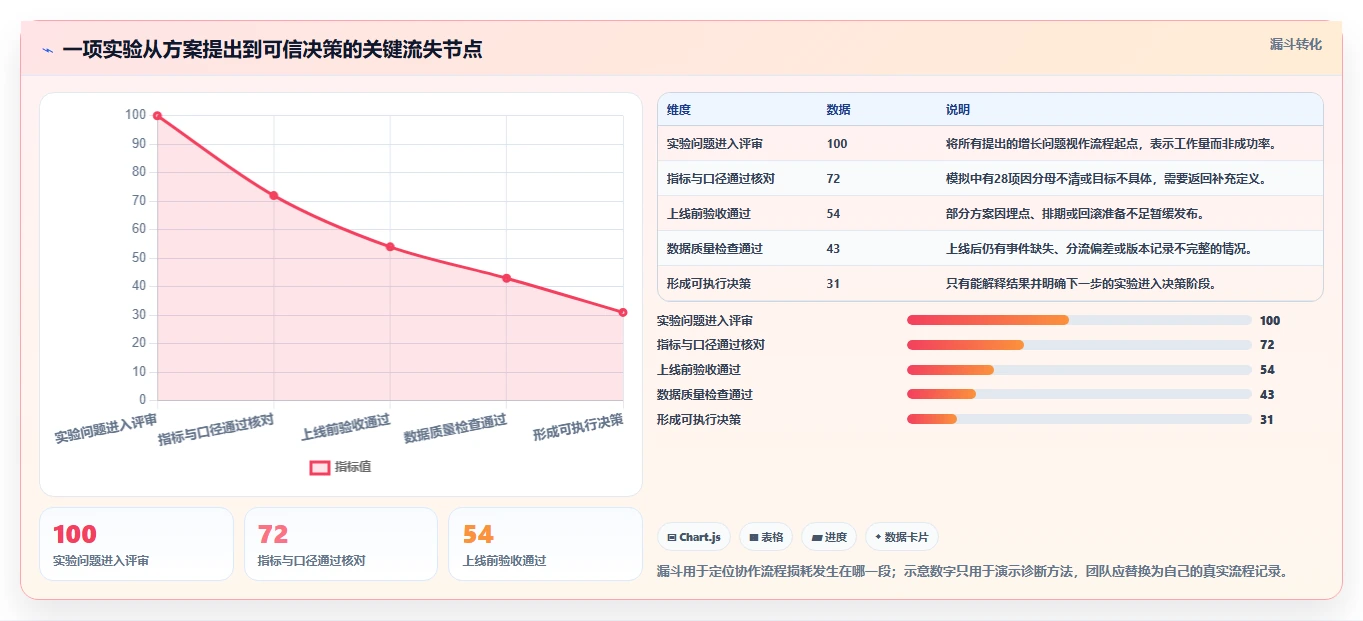Viewport: 1363px width, 621px height.
Task: Open the stat card showing 72
Action: [x=341, y=544]
